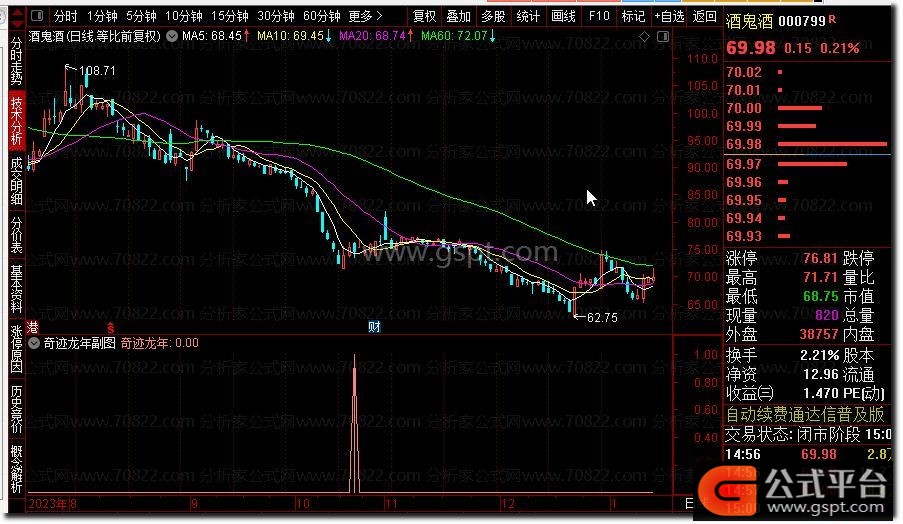
Task: Click the 自动续费通达信普及版 link
Action: (805, 415)
